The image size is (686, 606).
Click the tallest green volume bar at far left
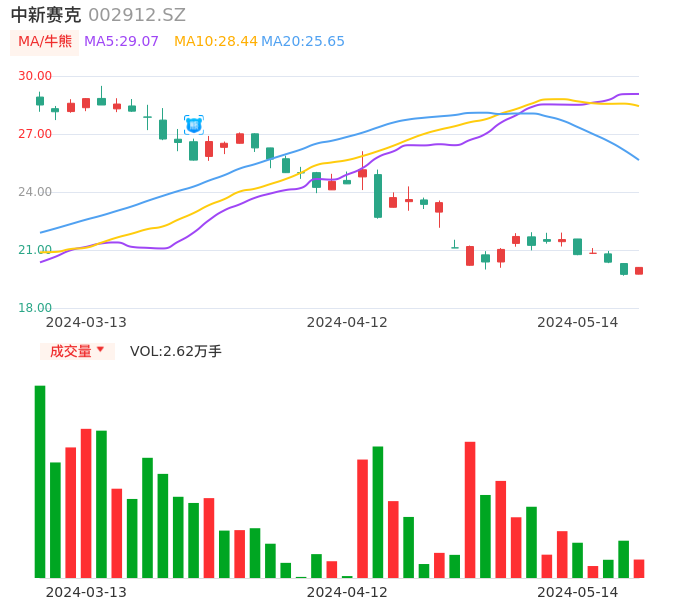[40, 480]
